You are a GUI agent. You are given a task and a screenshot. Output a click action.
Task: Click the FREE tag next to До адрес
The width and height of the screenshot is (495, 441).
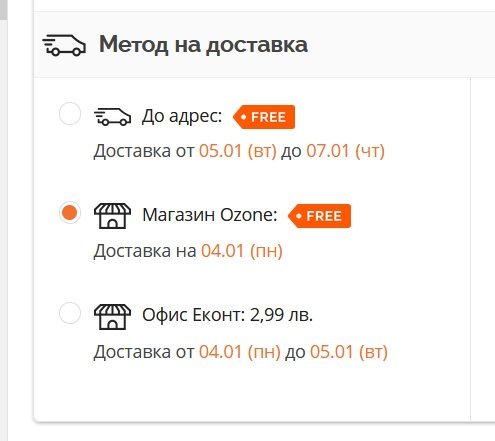(x=264, y=117)
